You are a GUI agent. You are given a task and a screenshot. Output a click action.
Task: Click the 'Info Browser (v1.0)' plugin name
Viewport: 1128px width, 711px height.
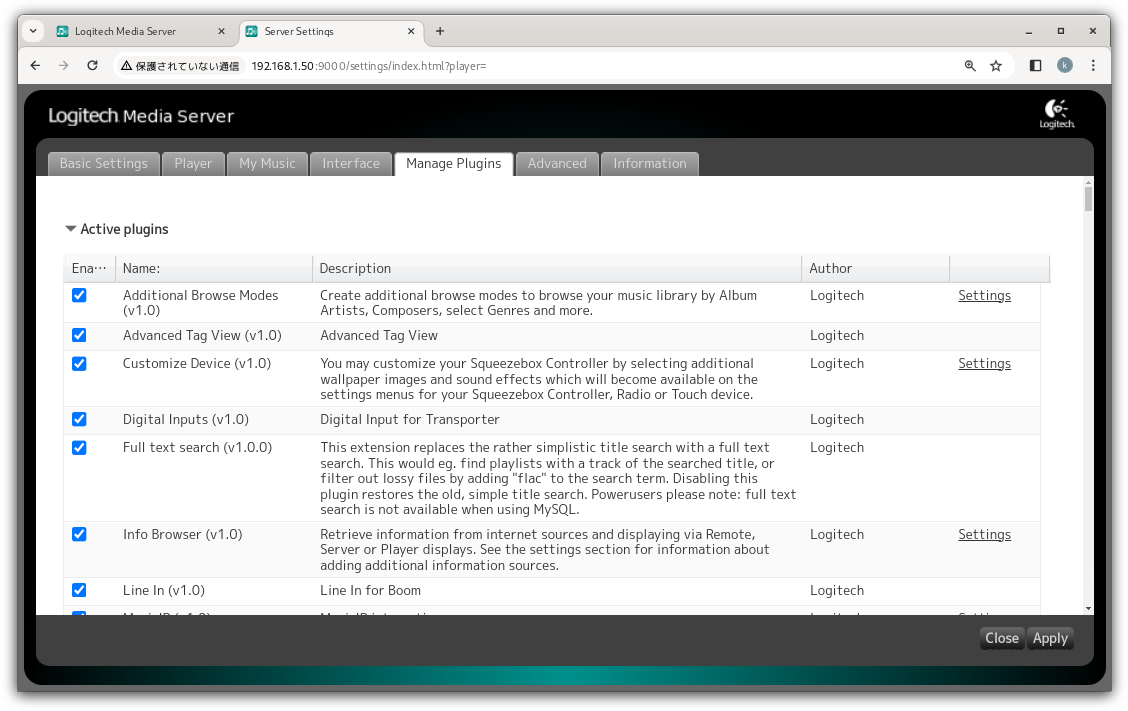coord(183,535)
